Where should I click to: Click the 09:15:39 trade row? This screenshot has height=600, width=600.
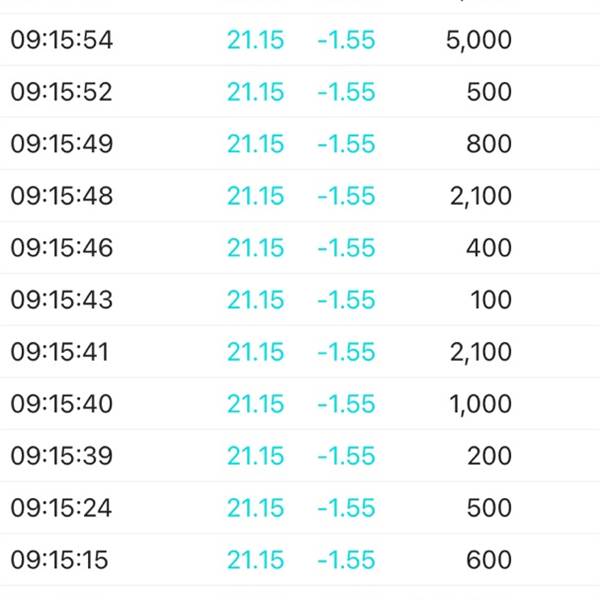coord(300,456)
